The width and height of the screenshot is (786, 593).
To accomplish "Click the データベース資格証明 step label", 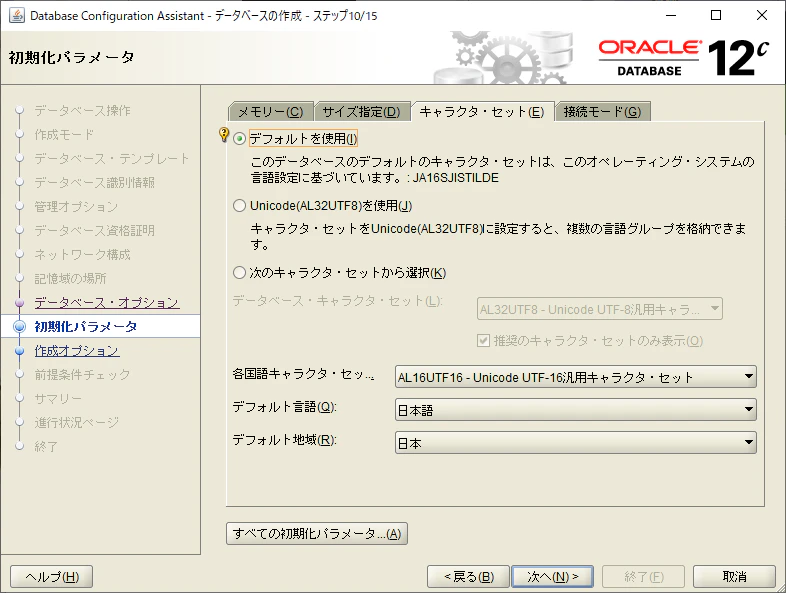I will pyautogui.click(x=94, y=231).
